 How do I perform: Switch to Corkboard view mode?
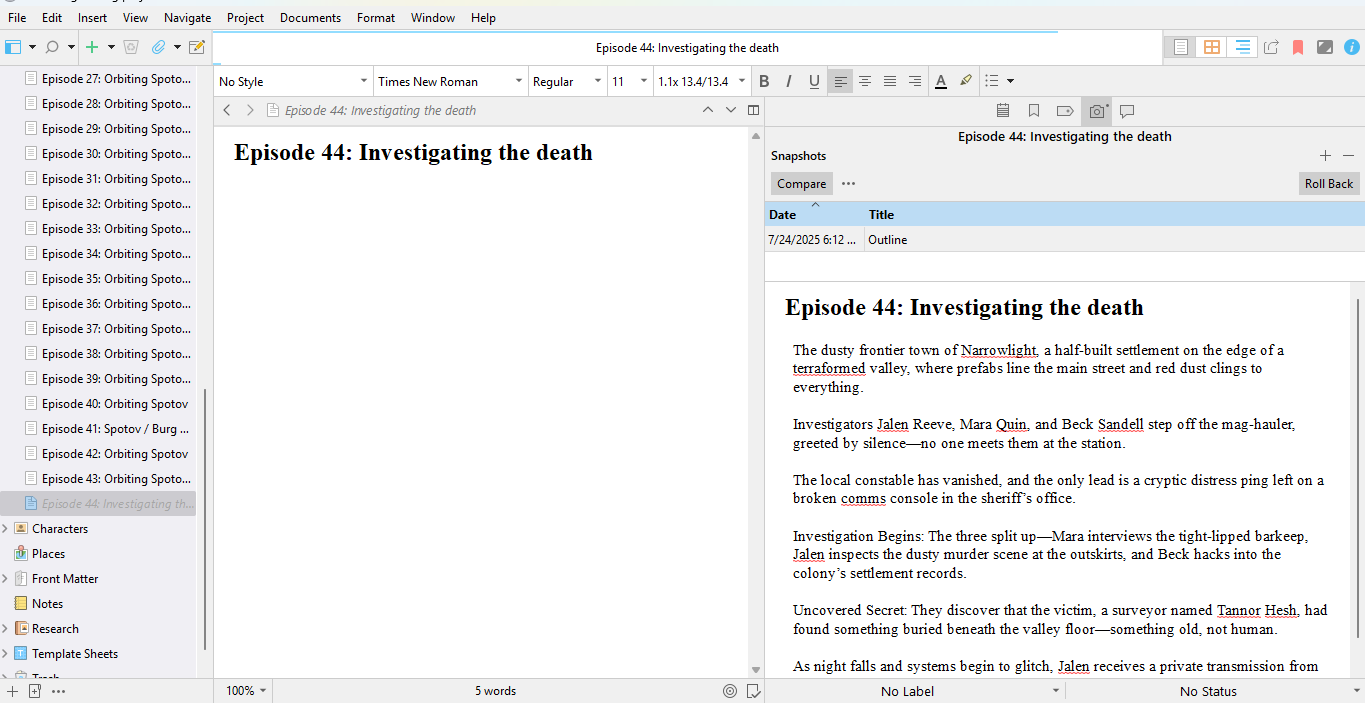pos(1212,47)
